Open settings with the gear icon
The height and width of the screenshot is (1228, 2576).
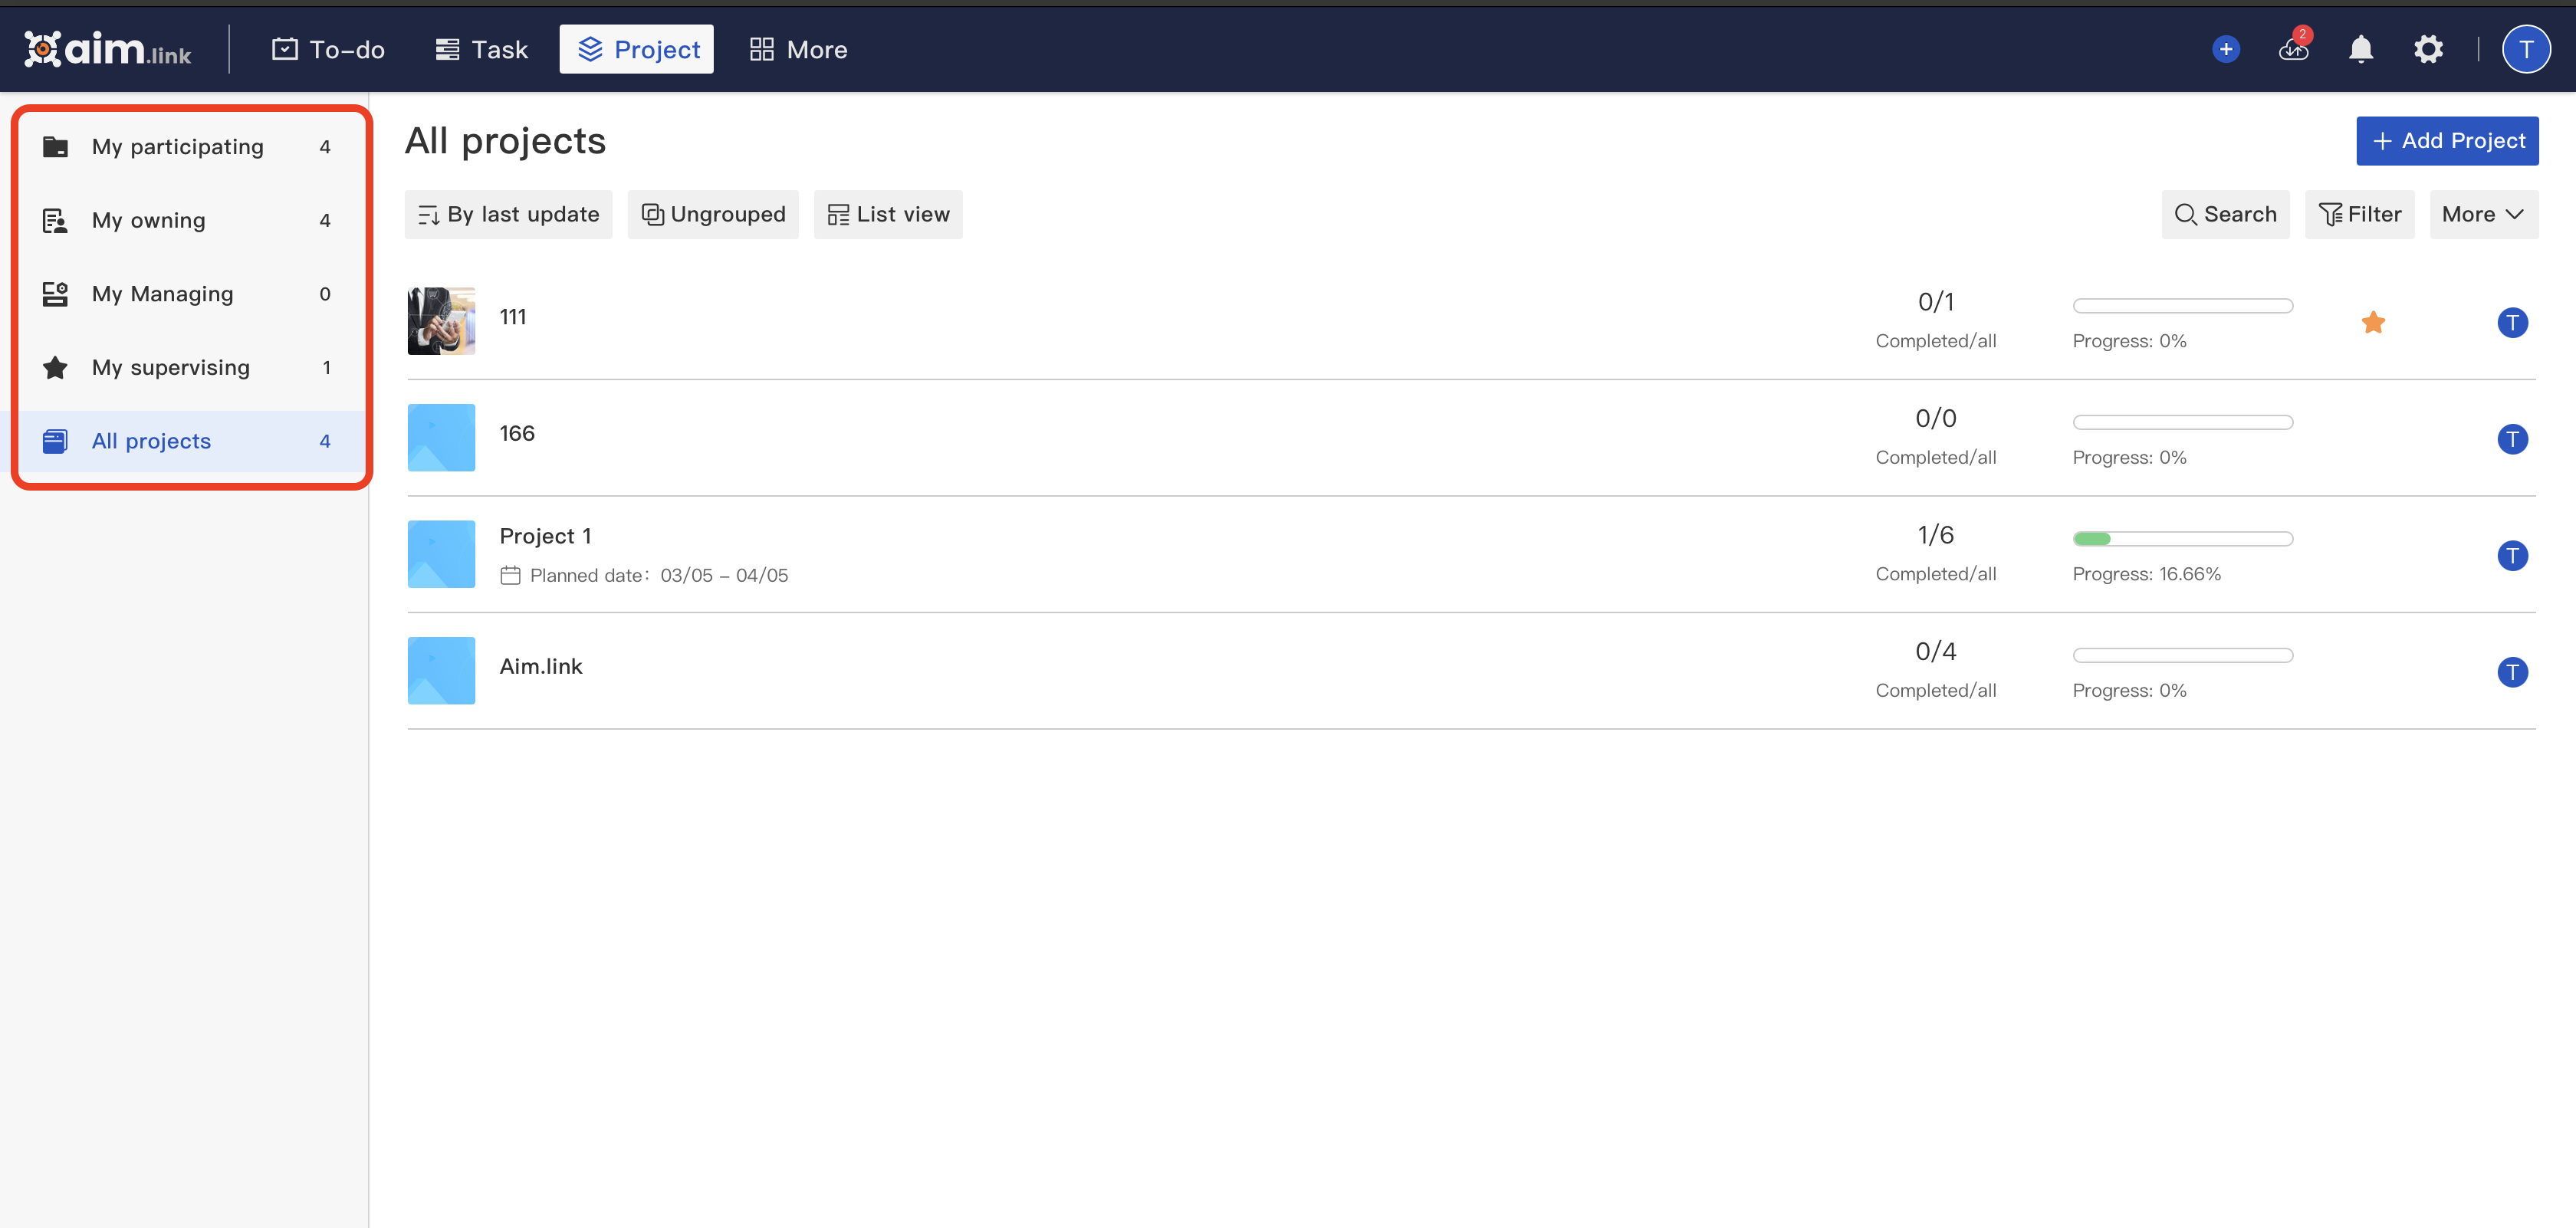pyautogui.click(x=2428, y=48)
